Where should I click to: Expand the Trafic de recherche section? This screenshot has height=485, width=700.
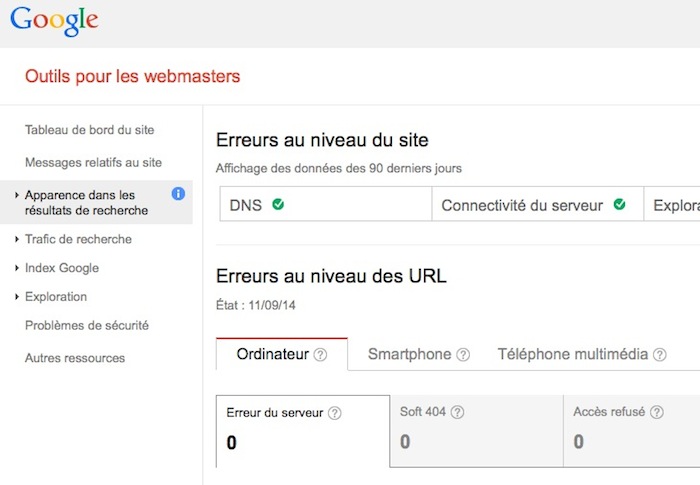[18, 240]
